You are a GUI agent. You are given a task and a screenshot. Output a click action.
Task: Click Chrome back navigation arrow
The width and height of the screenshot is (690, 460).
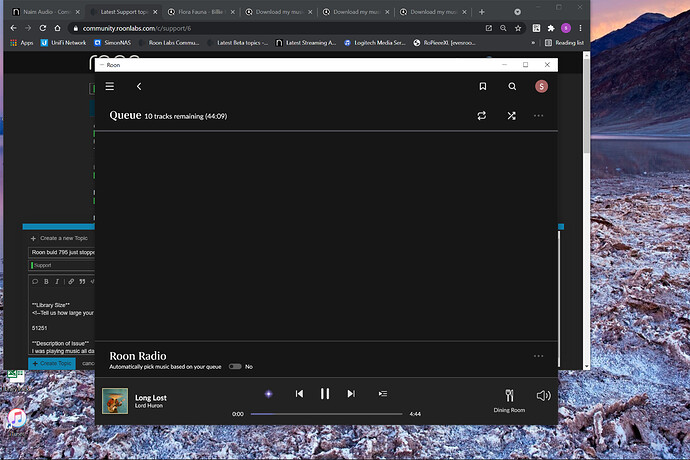(x=14, y=28)
